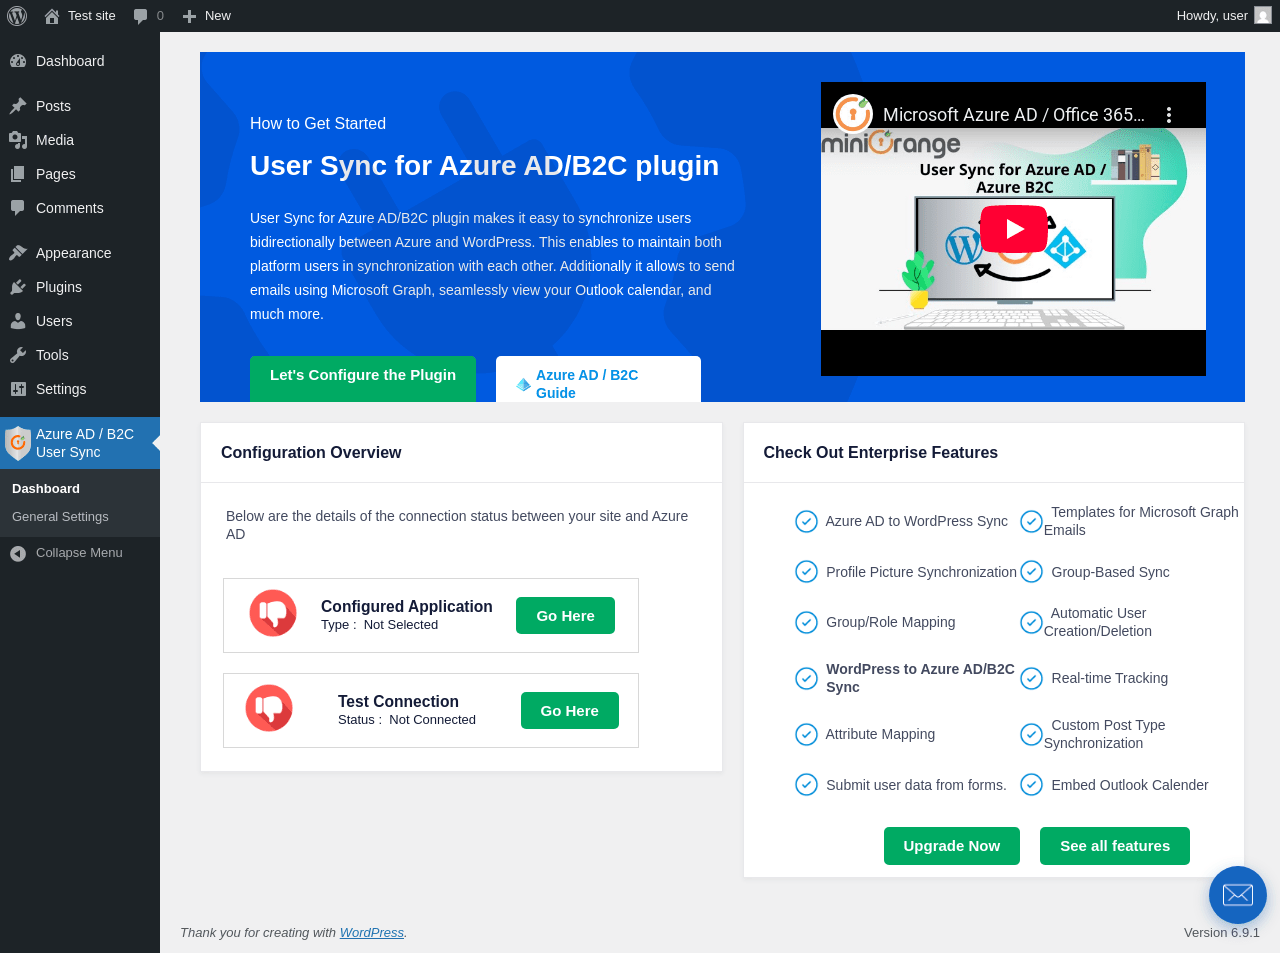Open the Users sidebar menu
This screenshot has height=953, width=1280.
[x=80, y=321]
